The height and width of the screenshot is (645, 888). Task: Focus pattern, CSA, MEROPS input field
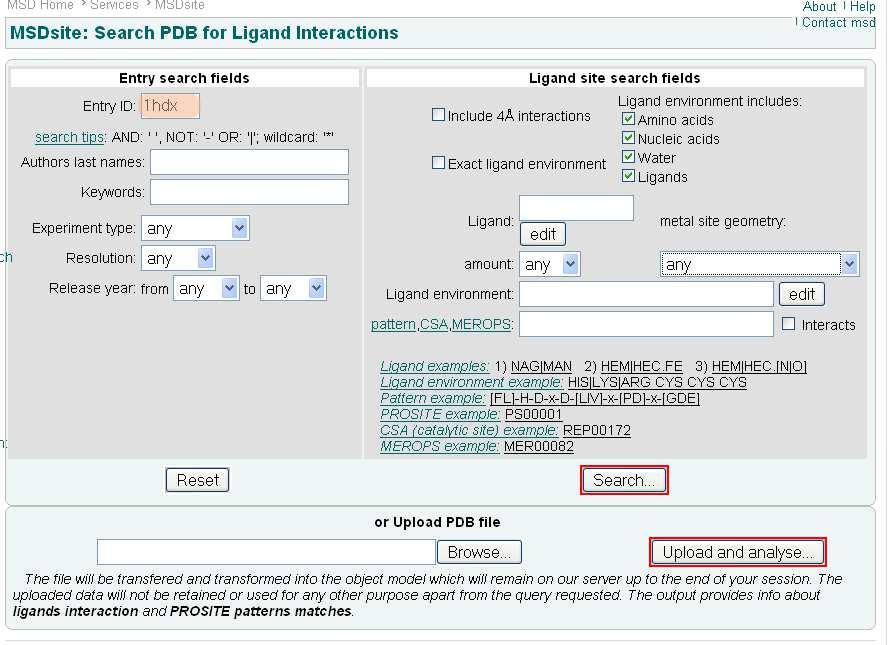click(x=646, y=324)
